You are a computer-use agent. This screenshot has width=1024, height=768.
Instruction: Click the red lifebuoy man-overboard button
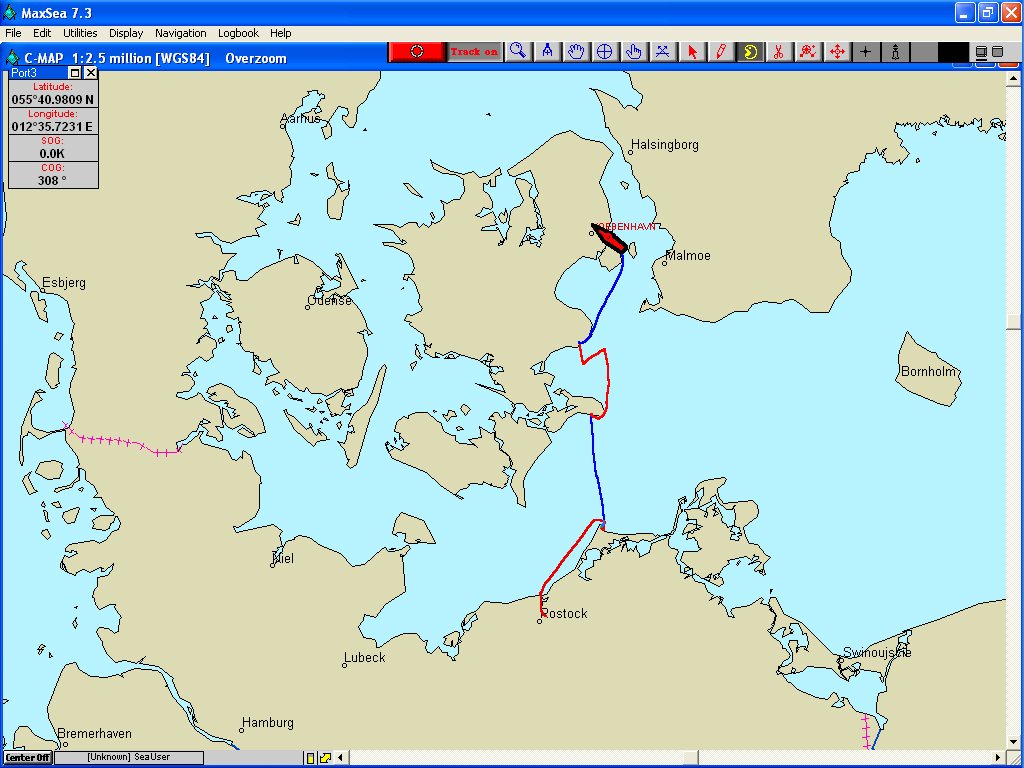[417, 52]
